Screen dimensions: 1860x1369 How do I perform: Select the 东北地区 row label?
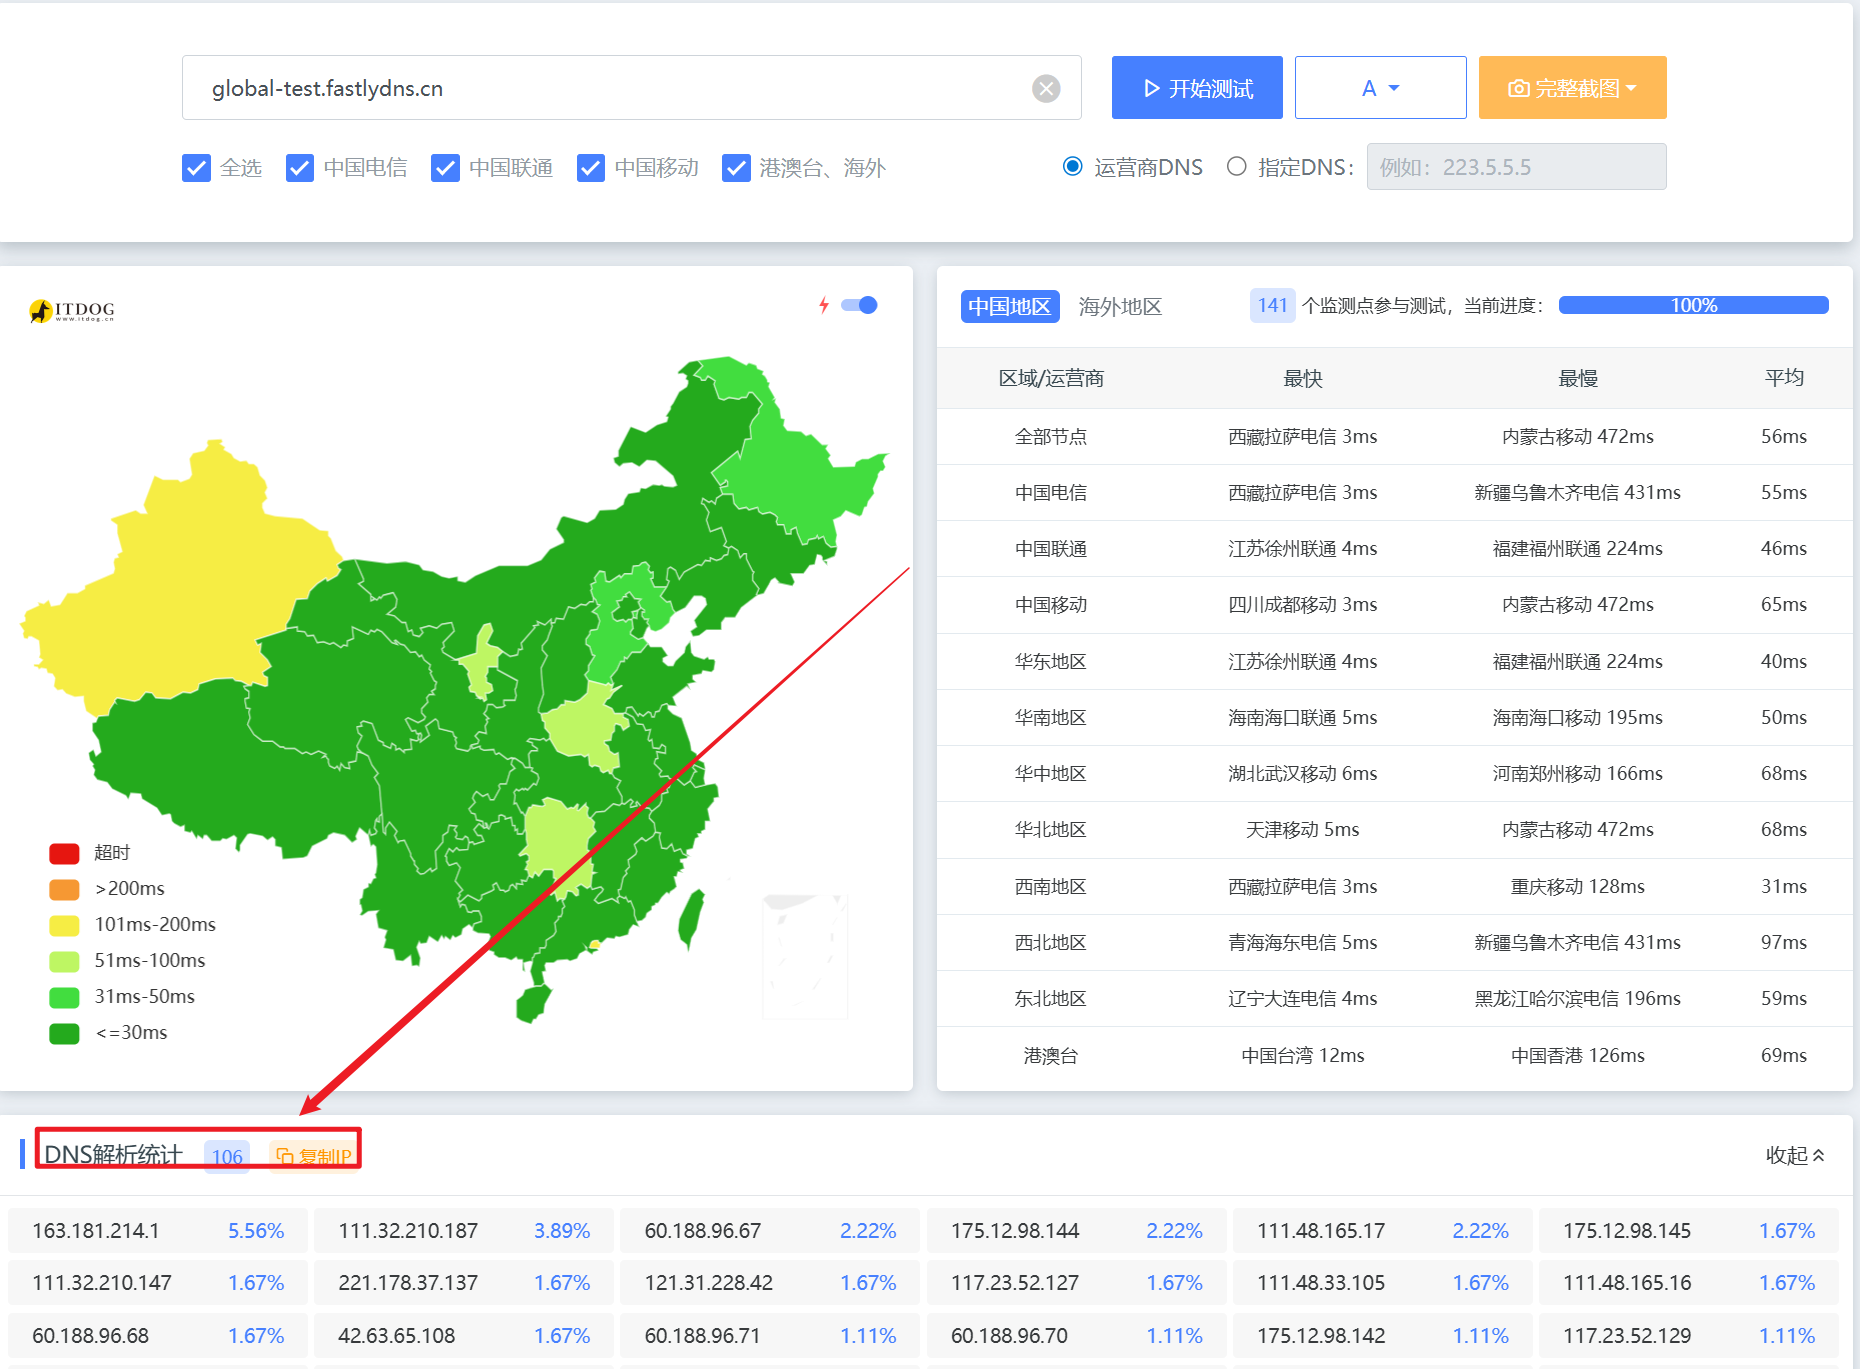1051,998
